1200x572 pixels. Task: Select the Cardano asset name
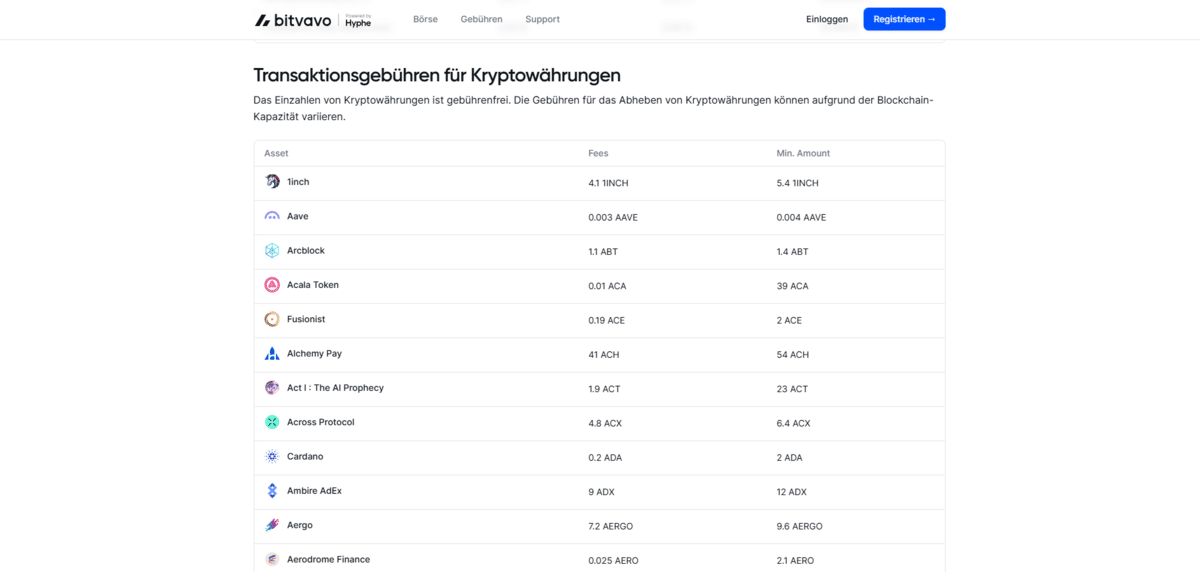[x=305, y=456]
